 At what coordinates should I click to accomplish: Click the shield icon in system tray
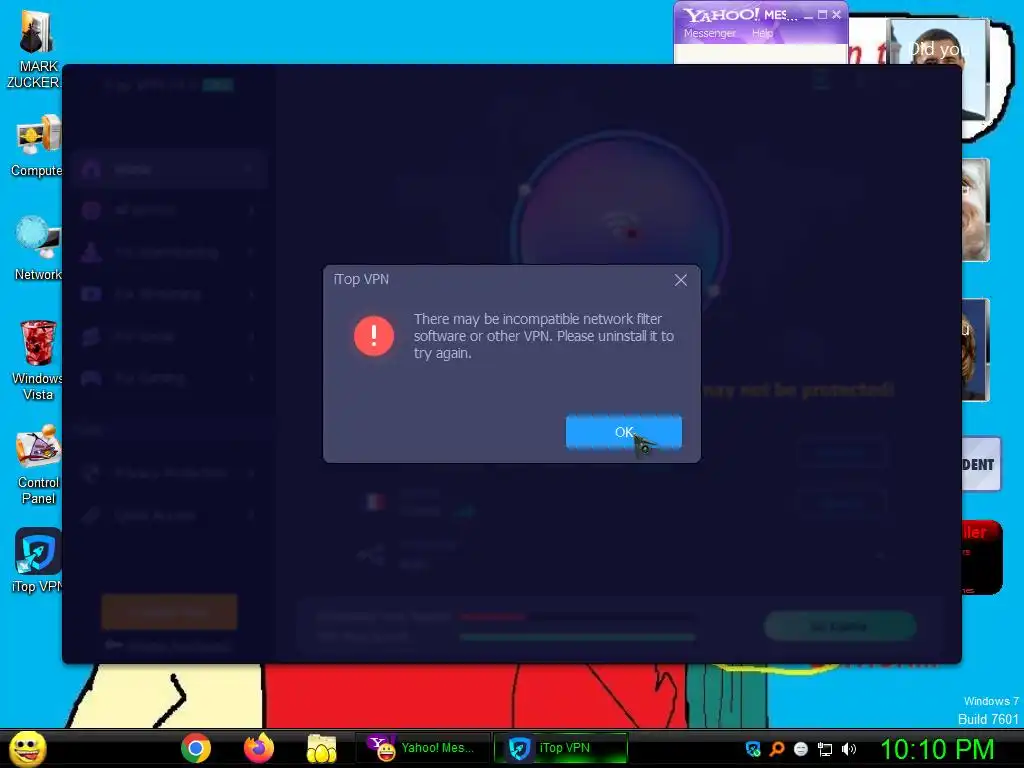pyautogui.click(x=753, y=749)
